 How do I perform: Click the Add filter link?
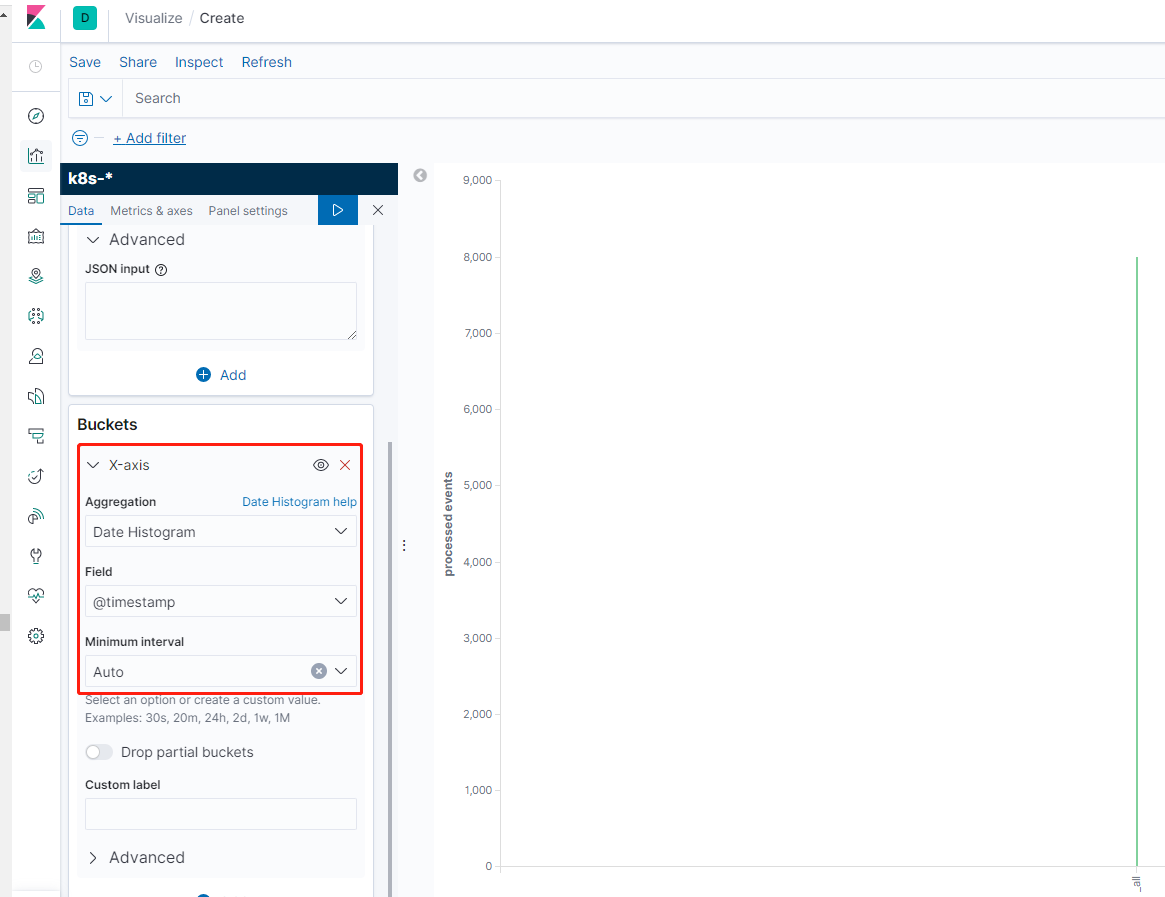coord(149,138)
